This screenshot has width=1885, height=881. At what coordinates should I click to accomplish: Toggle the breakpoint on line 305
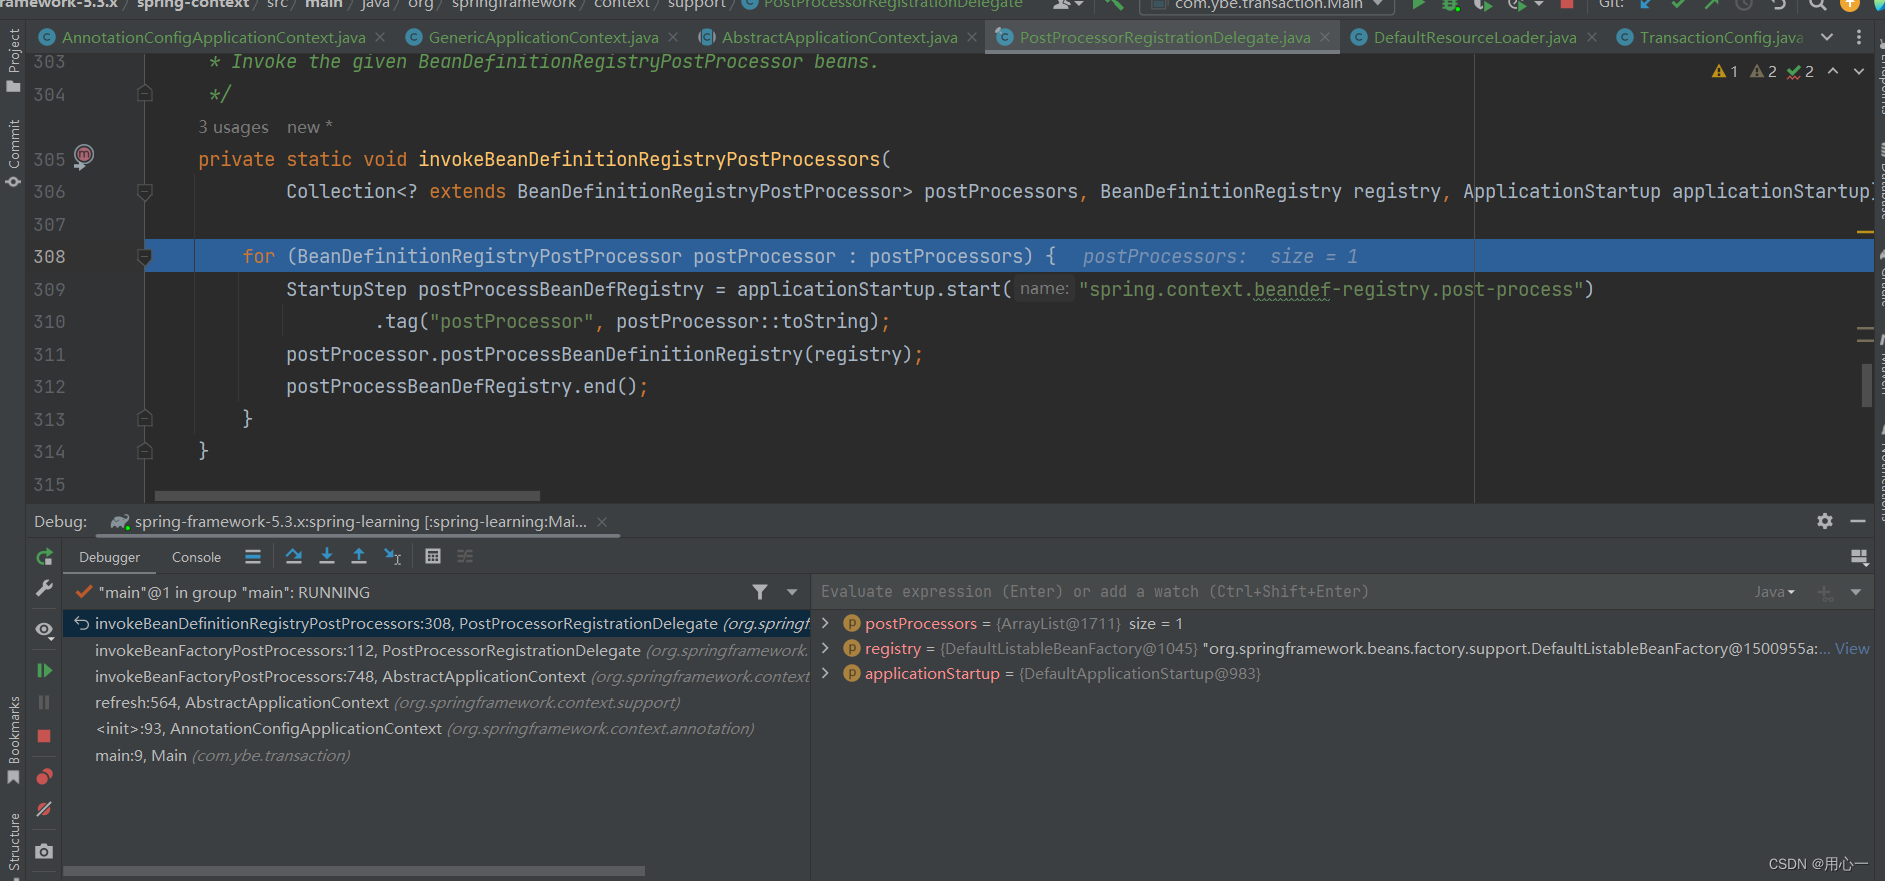point(84,155)
